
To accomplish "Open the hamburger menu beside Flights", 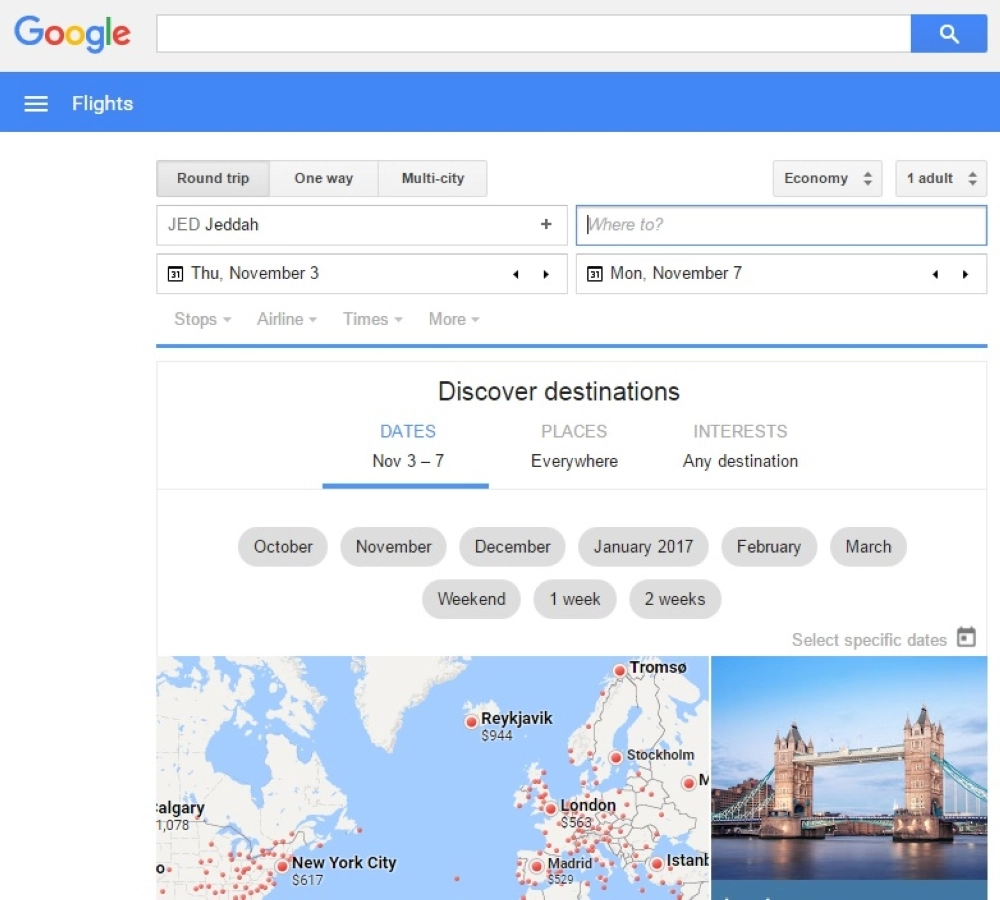I will [36, 104].
